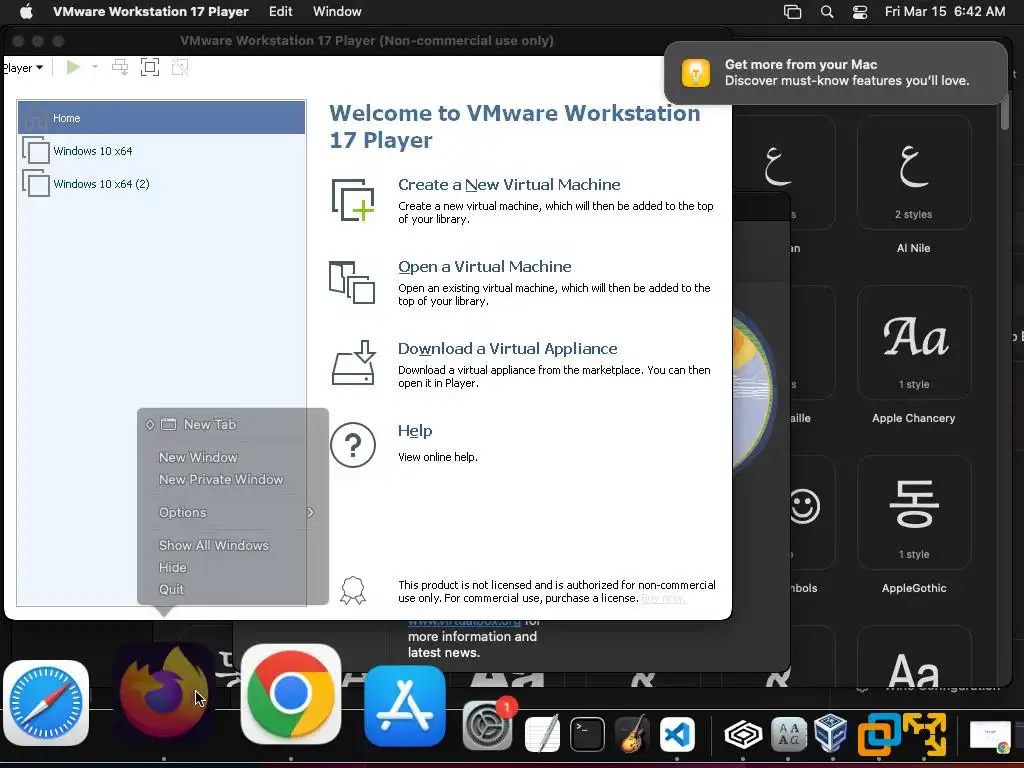Image resolution: width=1024 pixels, height=768 pixels.
Task: Click the Help question mark icon
Action: 353,445
